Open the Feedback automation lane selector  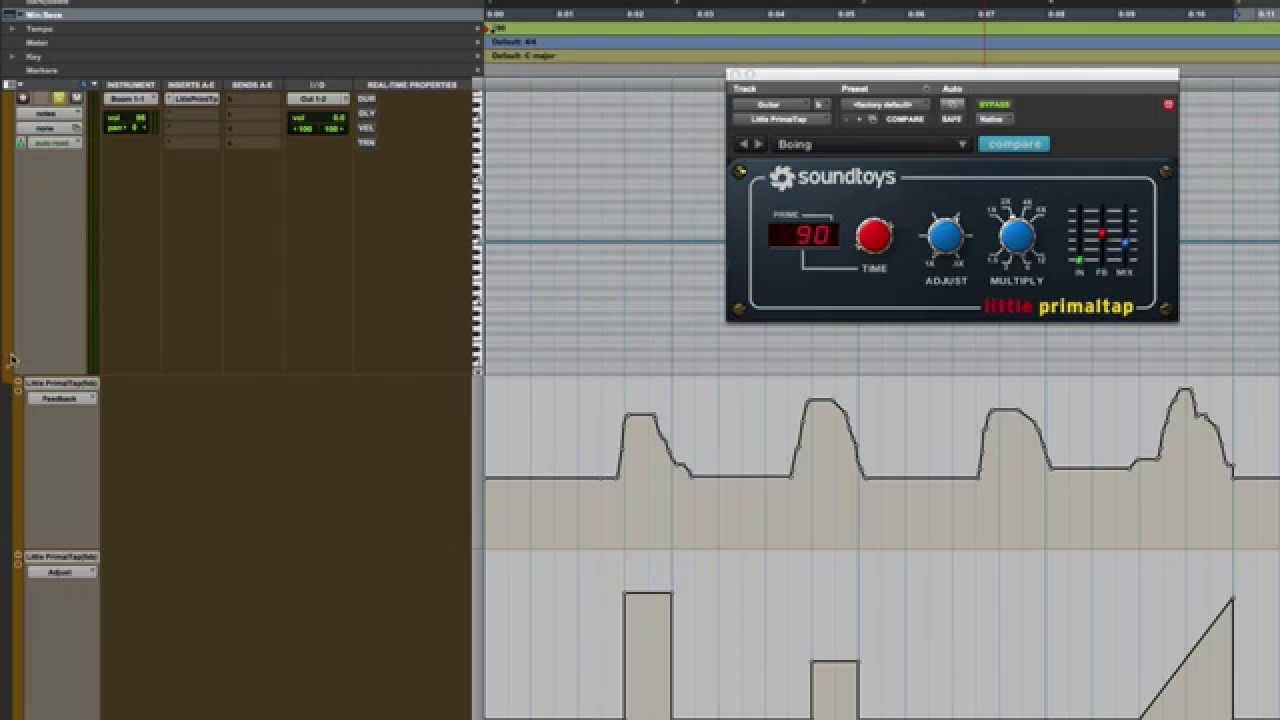61,398
